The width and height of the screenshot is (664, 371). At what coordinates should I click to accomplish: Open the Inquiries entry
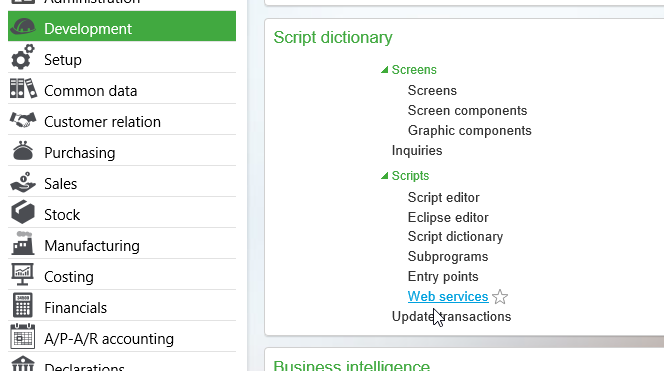pyautogui.click(x=417, y=150)
